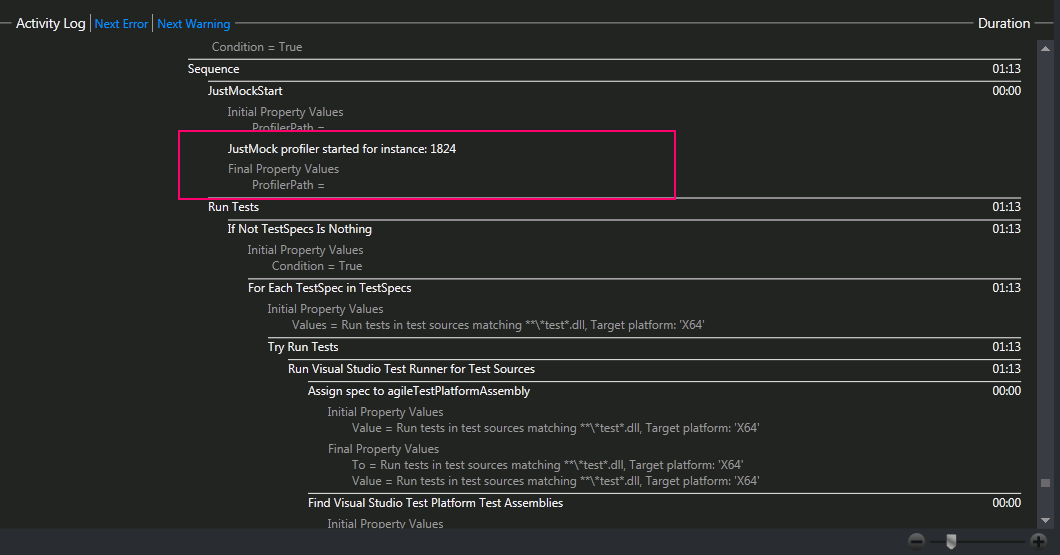The width and height of the screenshot is (1060, 555).
Task: Click the Duration column header
Action: tap(1003, 23)
